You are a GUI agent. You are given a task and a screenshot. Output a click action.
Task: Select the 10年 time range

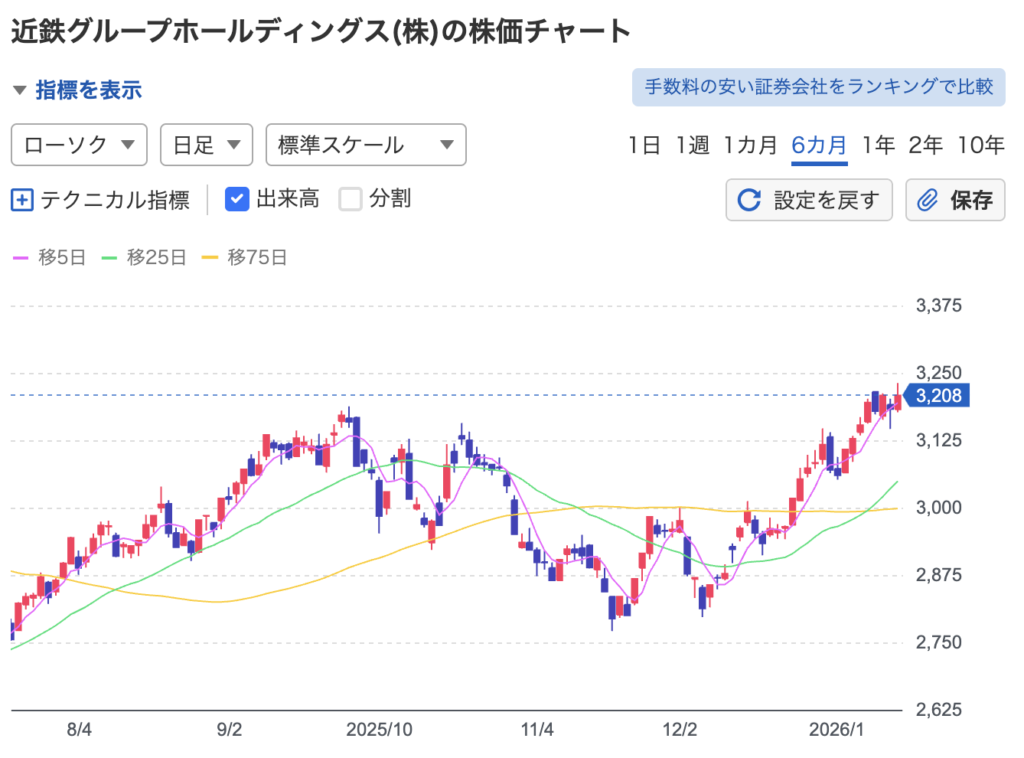(x=980, y=145)
